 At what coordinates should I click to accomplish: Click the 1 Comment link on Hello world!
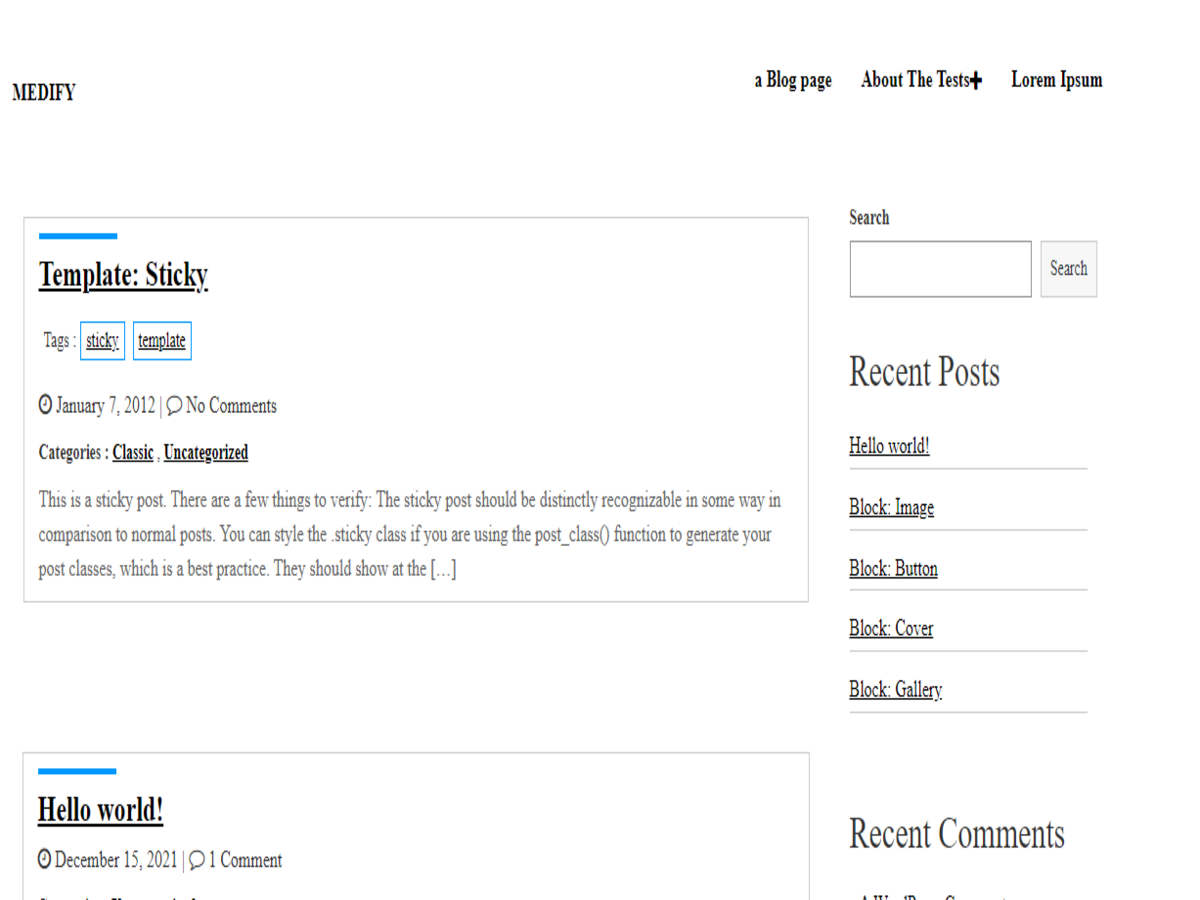pos(244,860)
